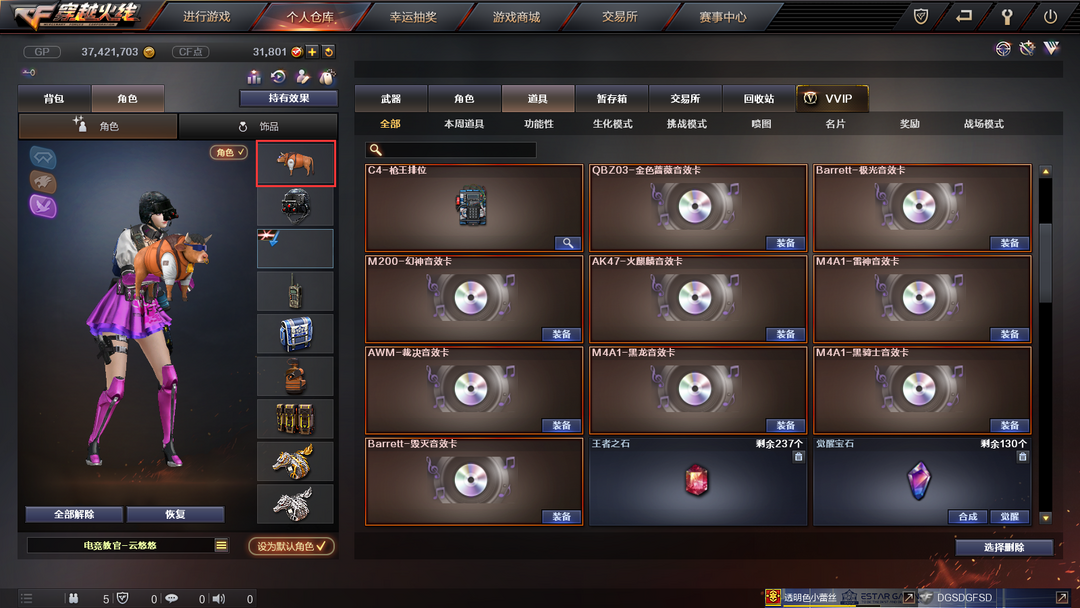Switch to the 武器 tab
This screenshot has width=1080, height=608.
click(391, 98)
